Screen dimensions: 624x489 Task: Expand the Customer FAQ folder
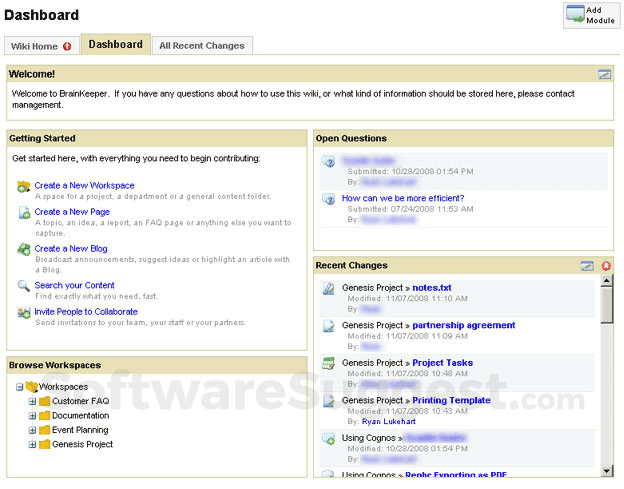tap(32, 401)
